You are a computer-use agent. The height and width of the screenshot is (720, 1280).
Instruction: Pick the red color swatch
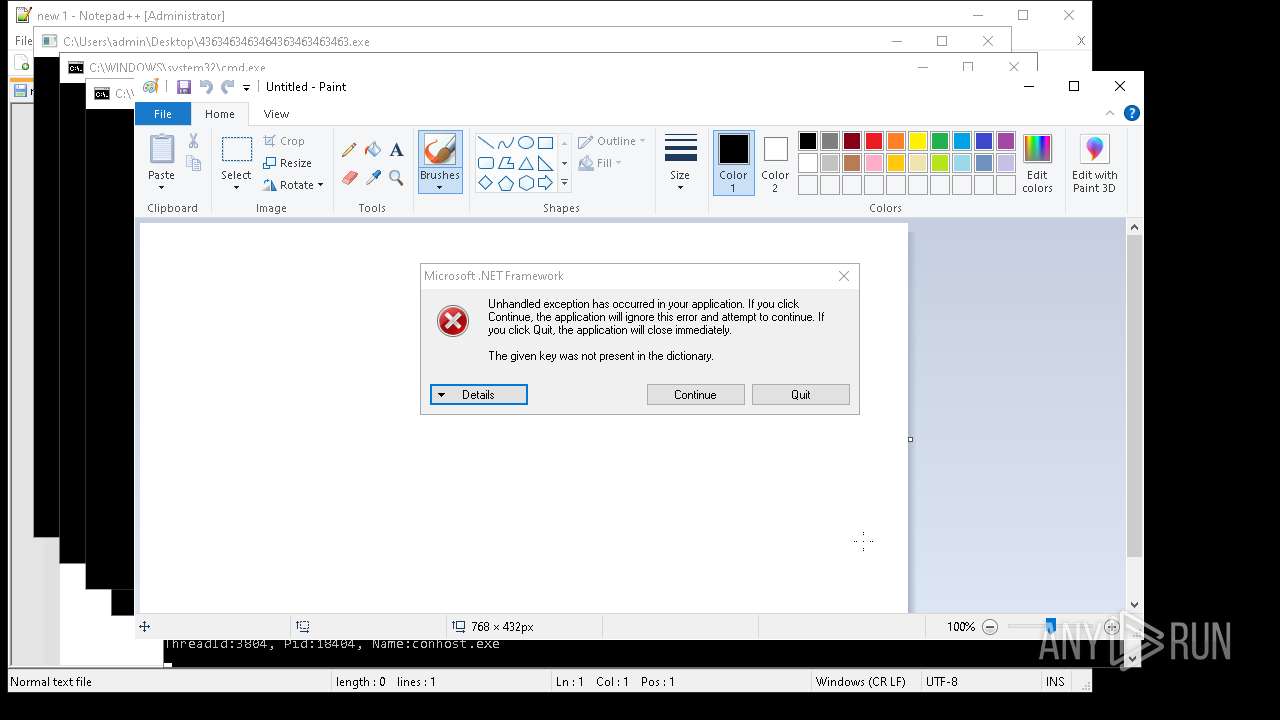coord(873,141)
